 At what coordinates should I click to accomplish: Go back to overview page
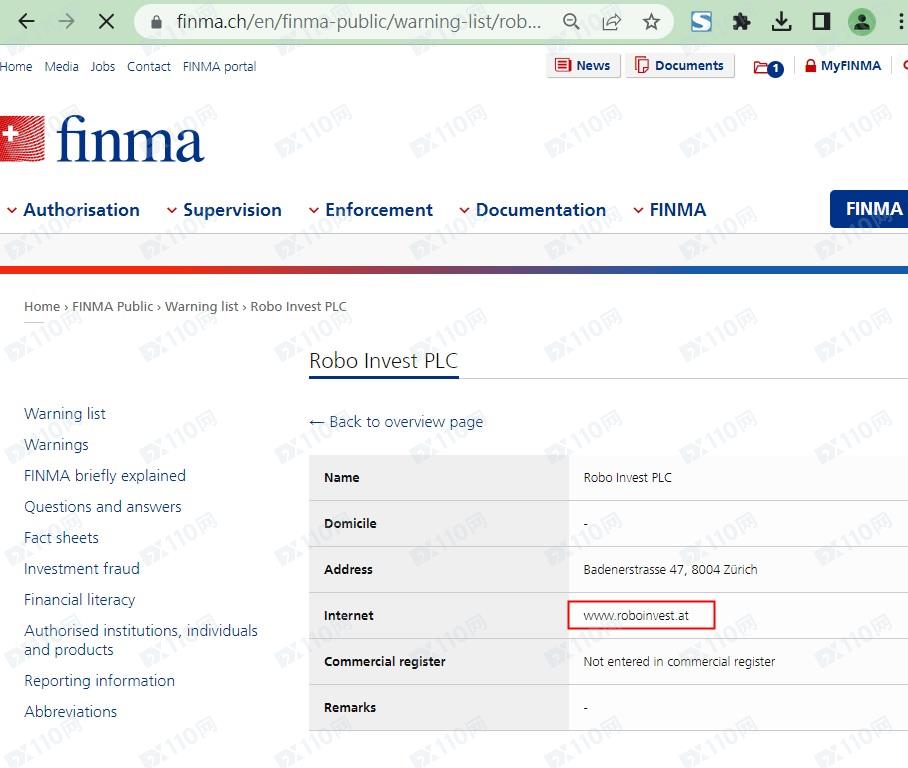tap(396, 422)
